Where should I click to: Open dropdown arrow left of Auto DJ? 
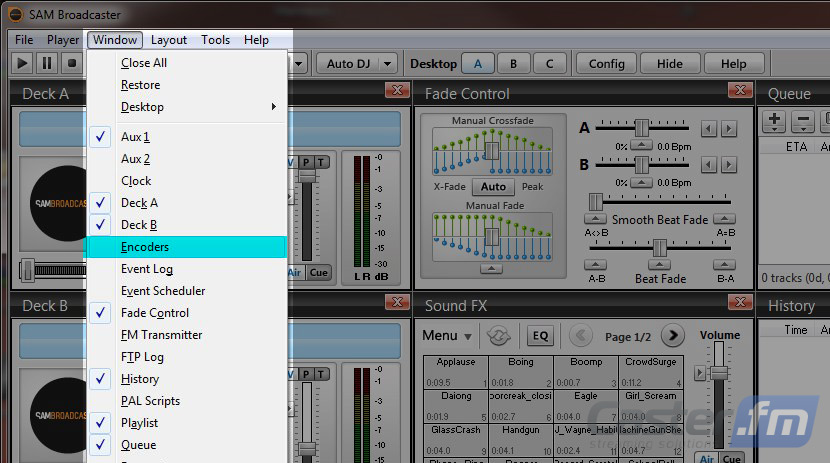coord(299,63)
